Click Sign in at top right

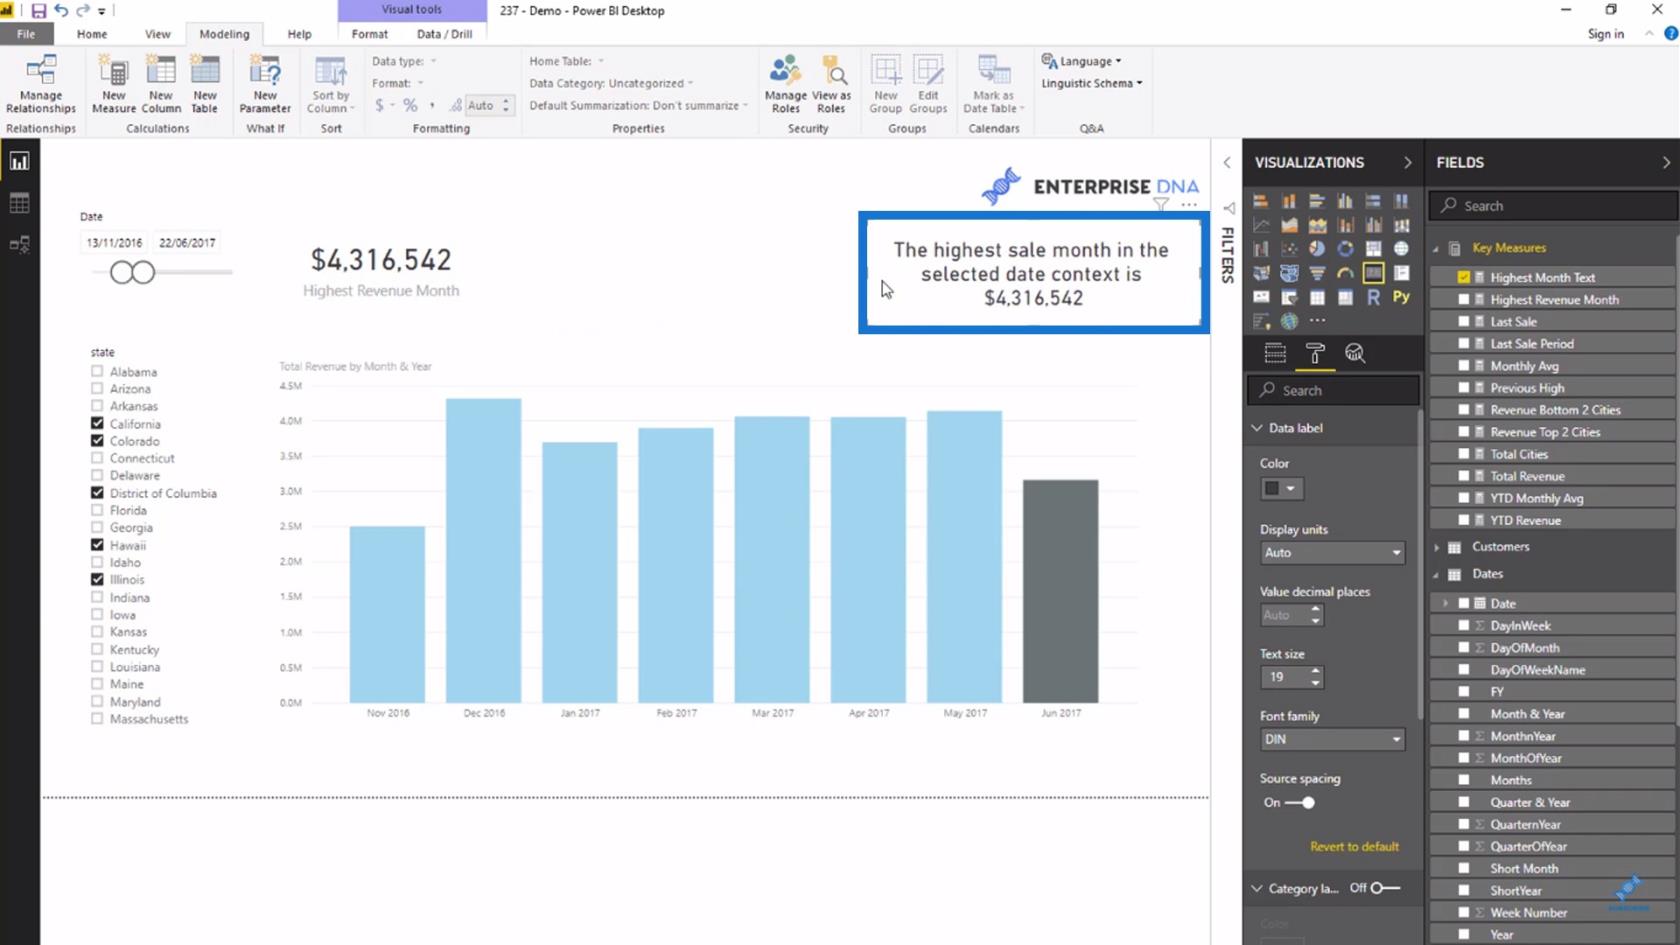(x=1606, y=34)
